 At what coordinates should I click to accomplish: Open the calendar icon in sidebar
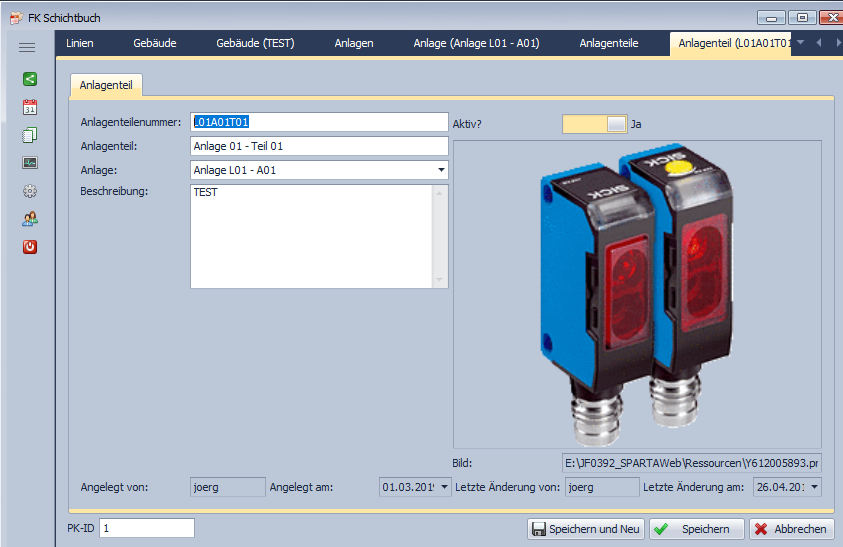point(30,107)
